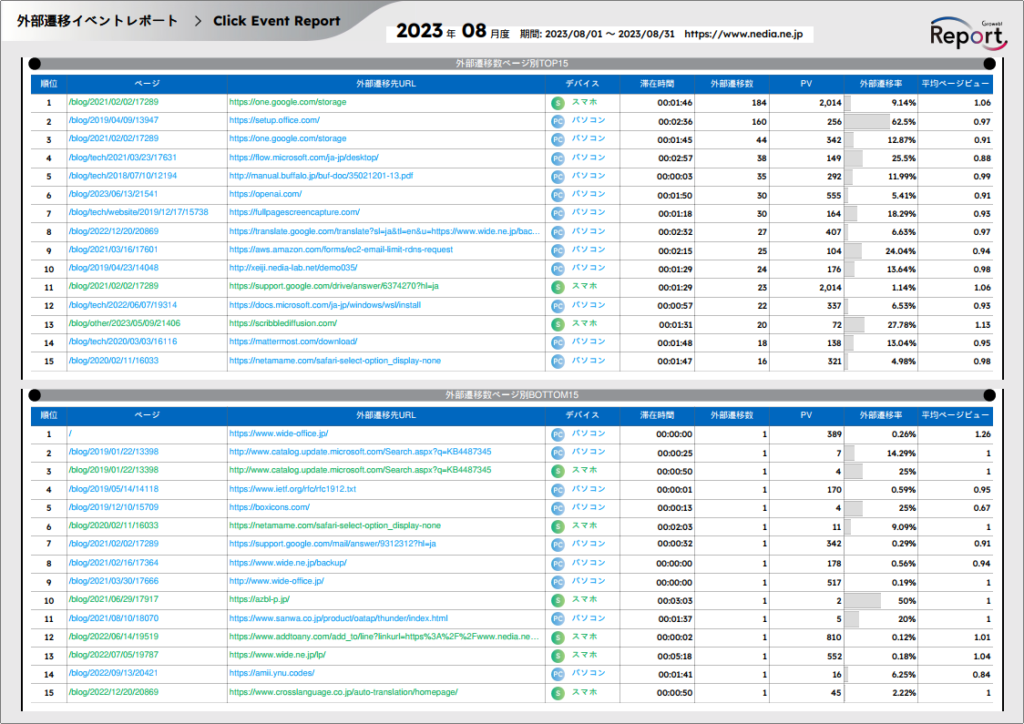Open page link /blog/2023/06/13/21541
Viewport: 1024px width, 724px height.
click(113, 194)
